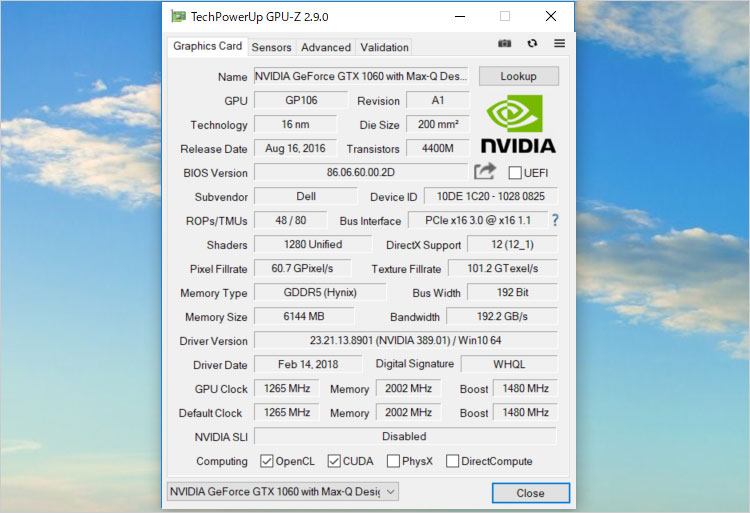Click the Digital Signature field WHQL
750x513 pixels.
pyautogui.click(x=509, y=364)
